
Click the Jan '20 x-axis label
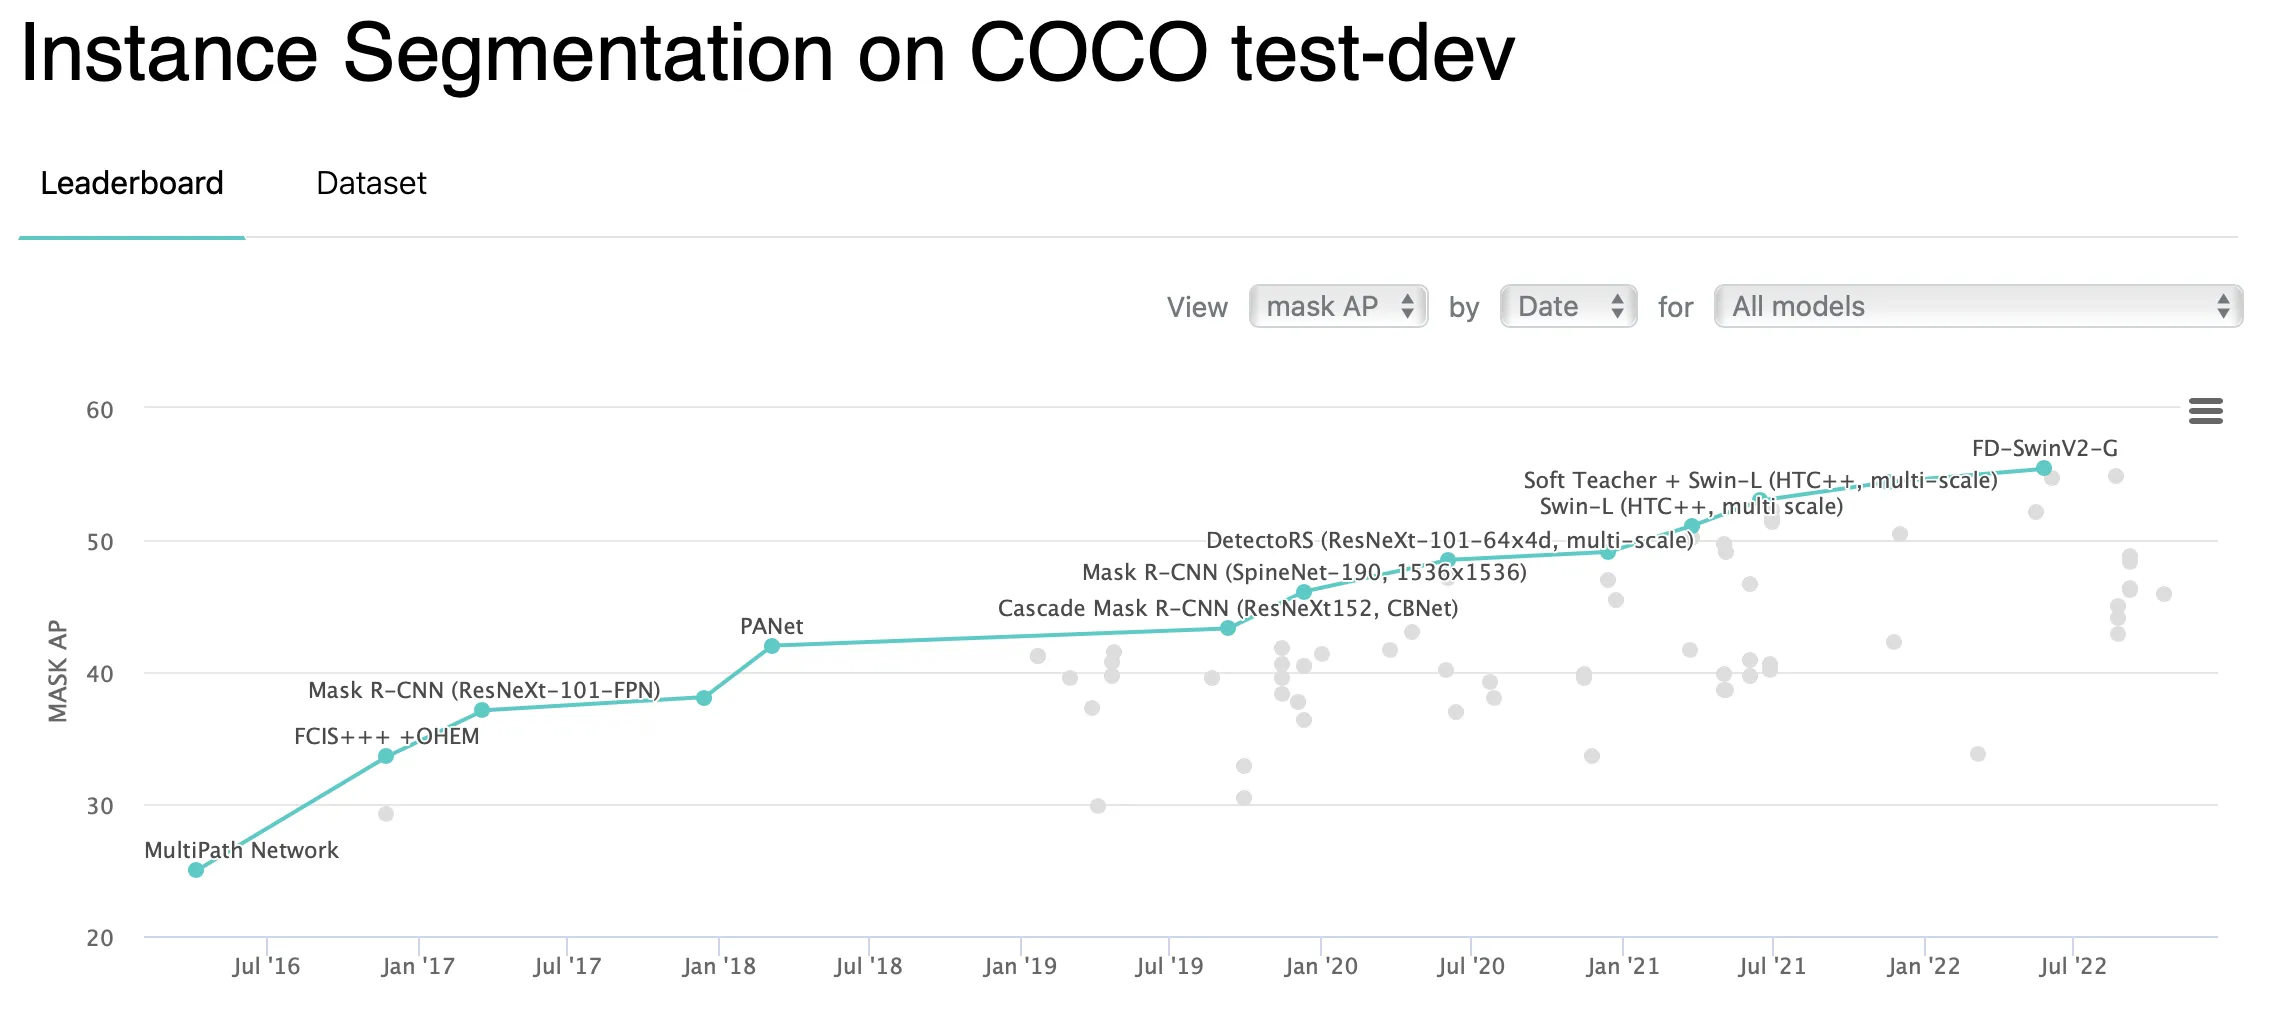click(1320, 966)
